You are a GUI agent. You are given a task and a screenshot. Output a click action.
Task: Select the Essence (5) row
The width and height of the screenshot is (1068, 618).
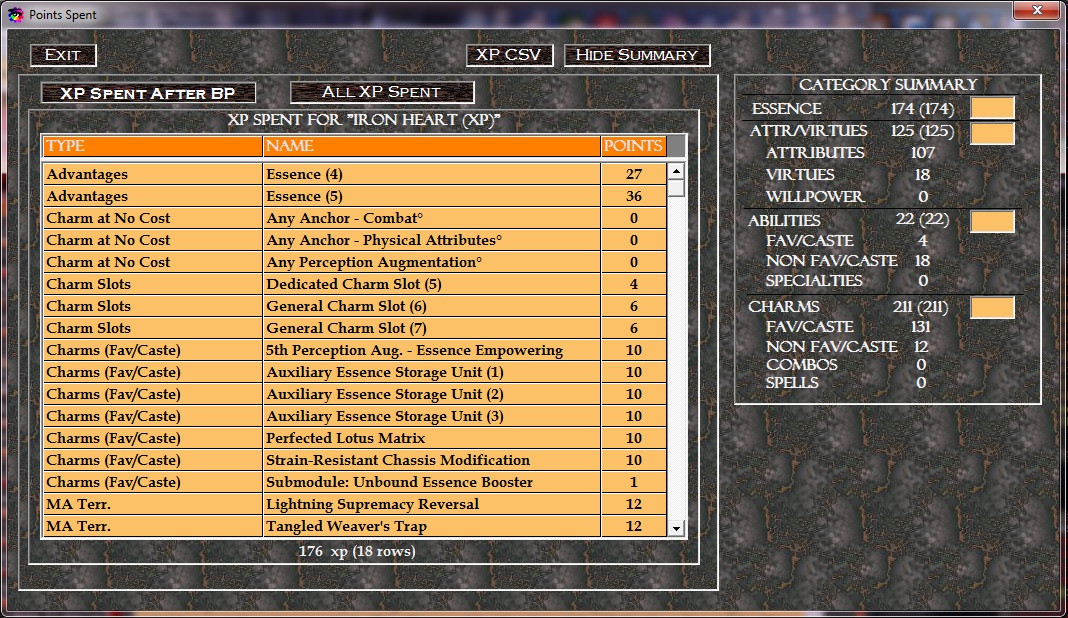tap(355, 196)
